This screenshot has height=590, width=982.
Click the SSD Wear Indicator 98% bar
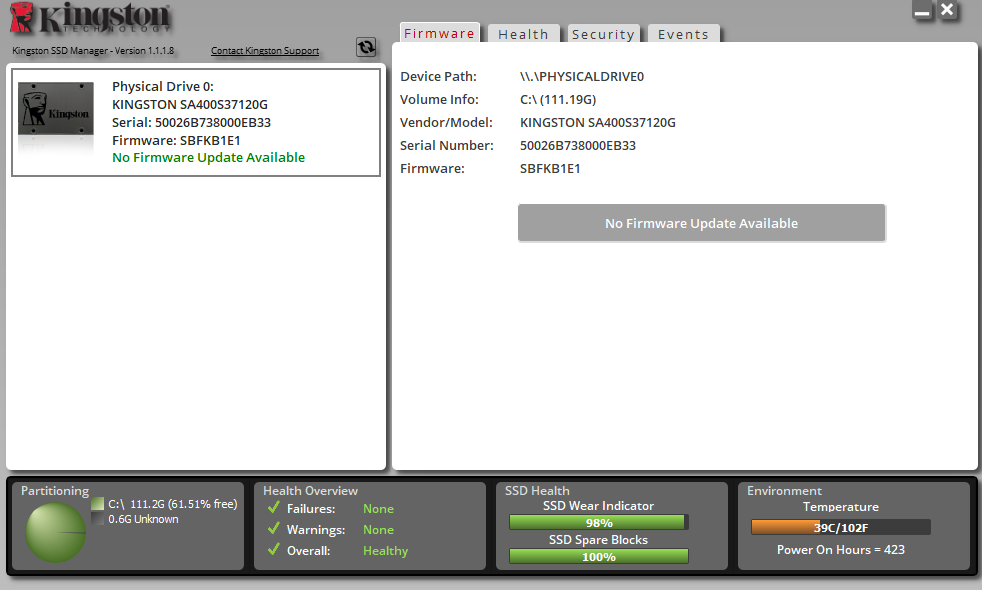599,522
